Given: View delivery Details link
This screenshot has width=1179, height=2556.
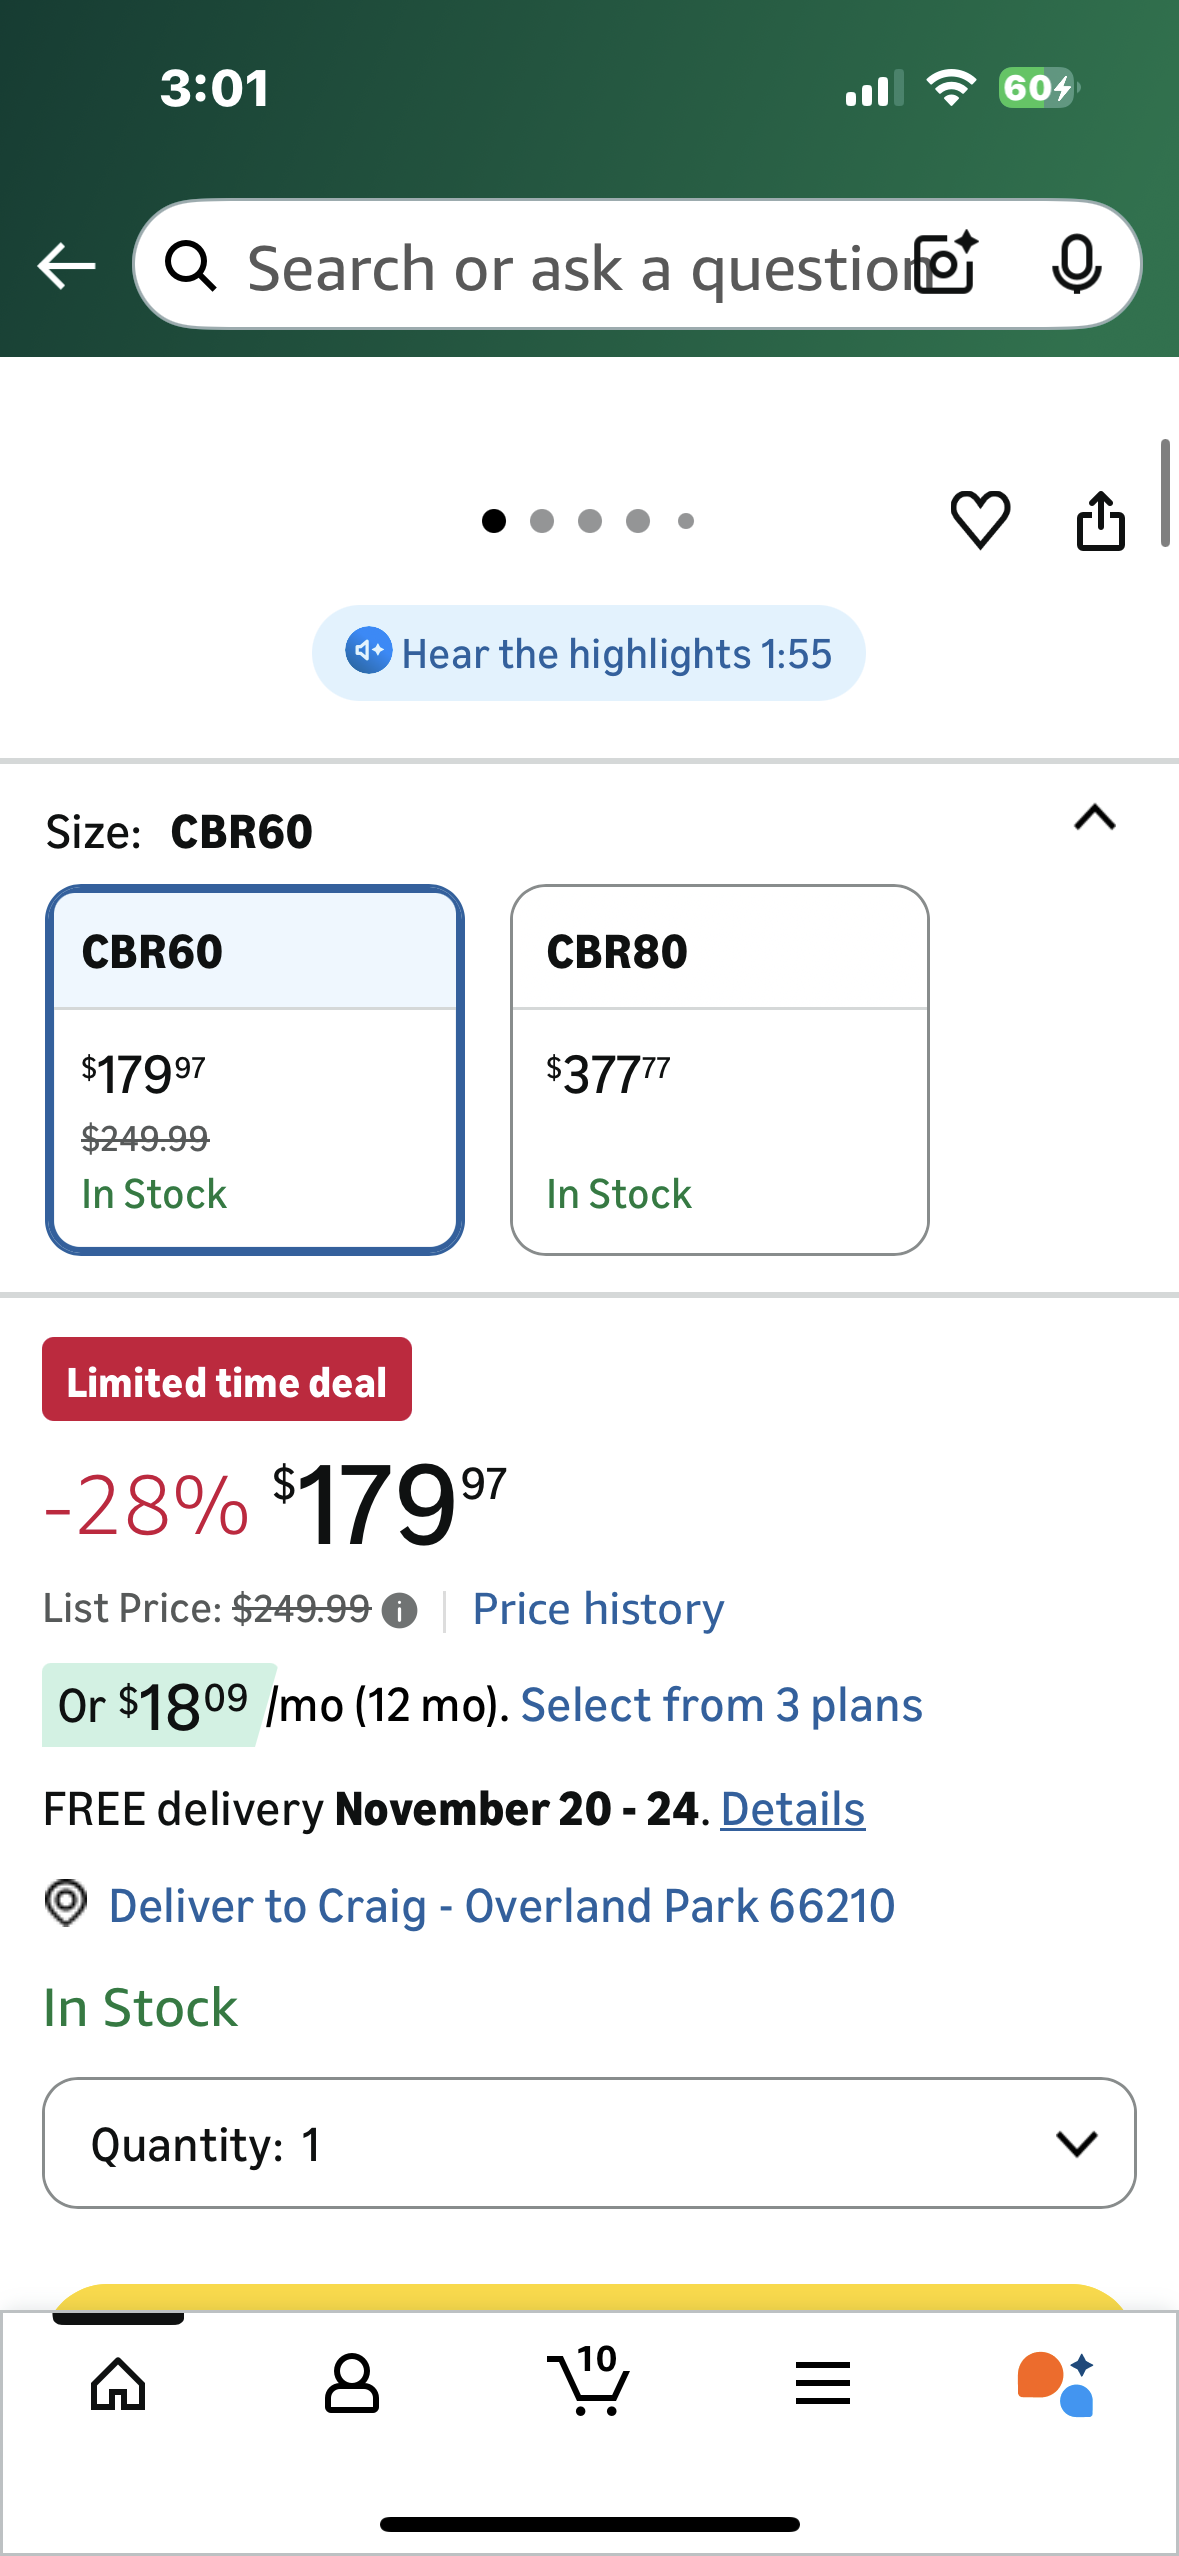Looking at the screenshot, I should (x=791, y=1808).
